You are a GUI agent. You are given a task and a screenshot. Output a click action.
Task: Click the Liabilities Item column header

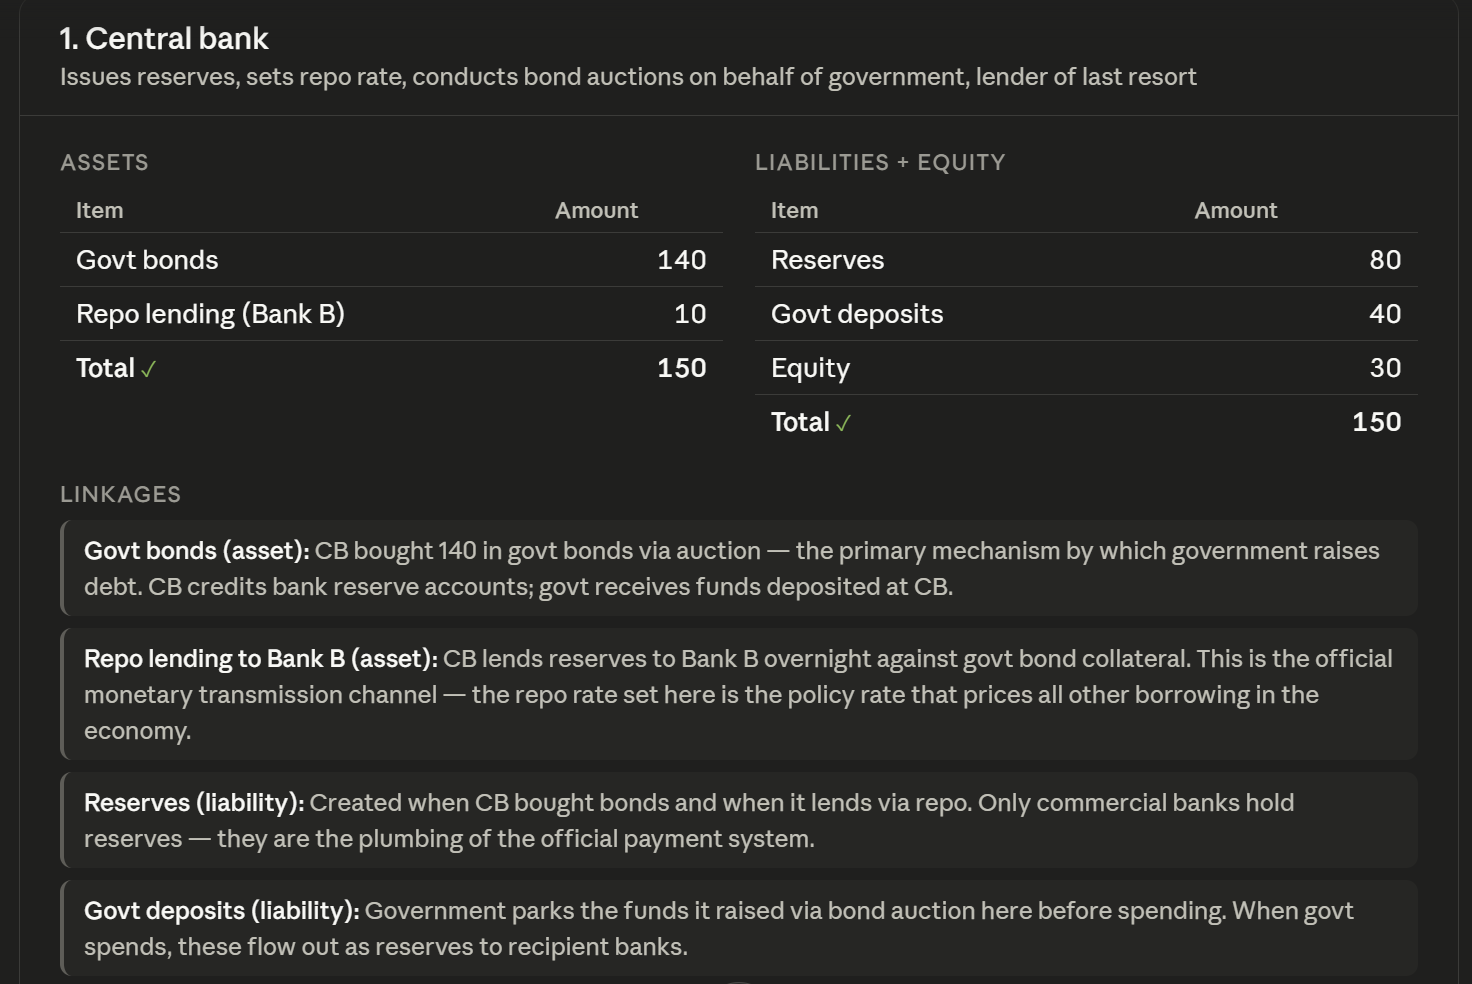(x=794, y=211)
